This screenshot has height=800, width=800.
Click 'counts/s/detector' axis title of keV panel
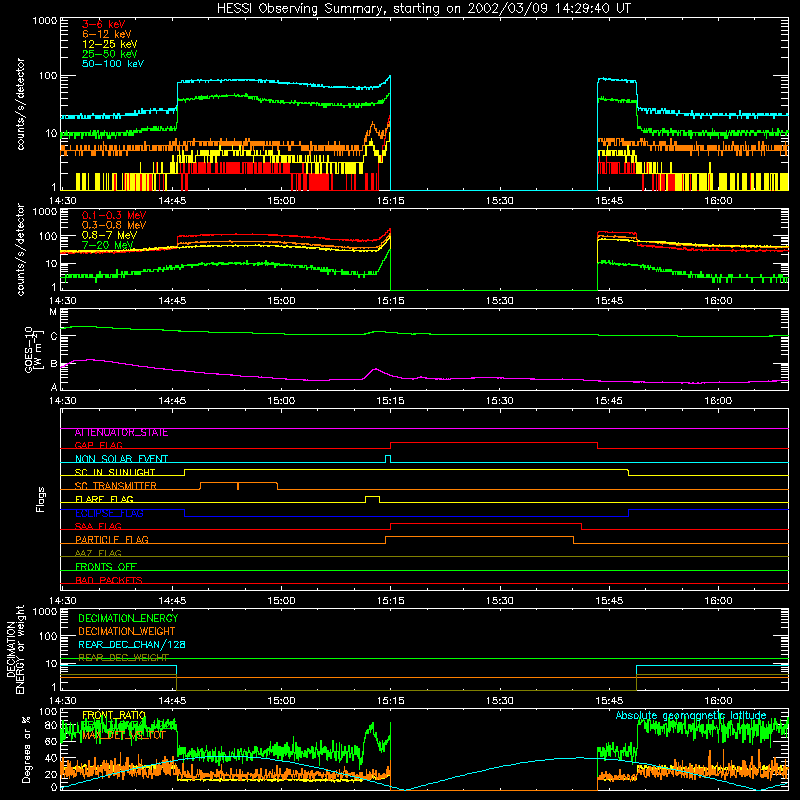[20, 104]
